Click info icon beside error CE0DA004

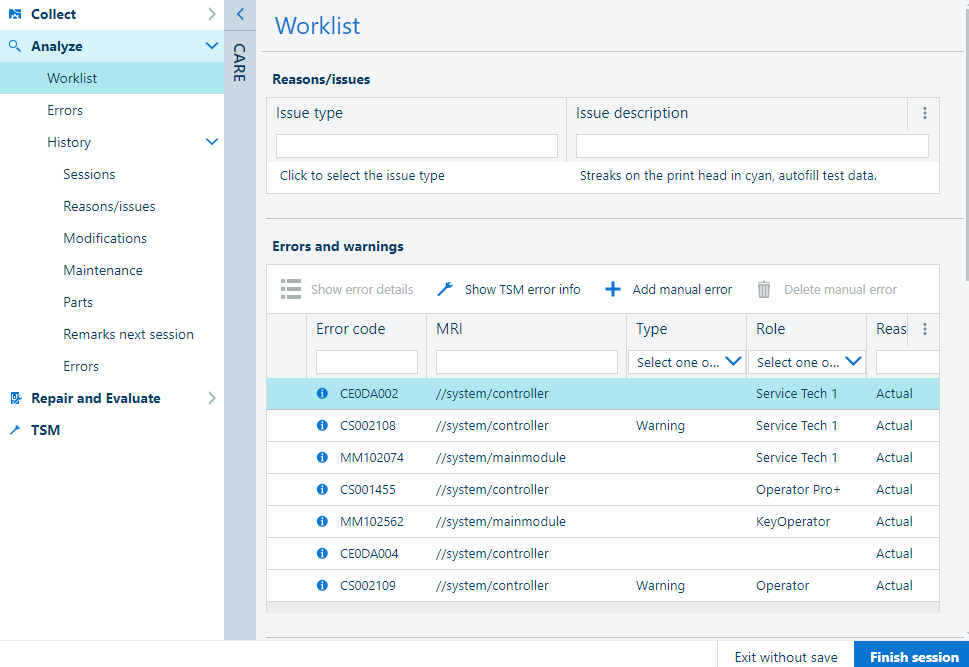[x=322, y=553]
